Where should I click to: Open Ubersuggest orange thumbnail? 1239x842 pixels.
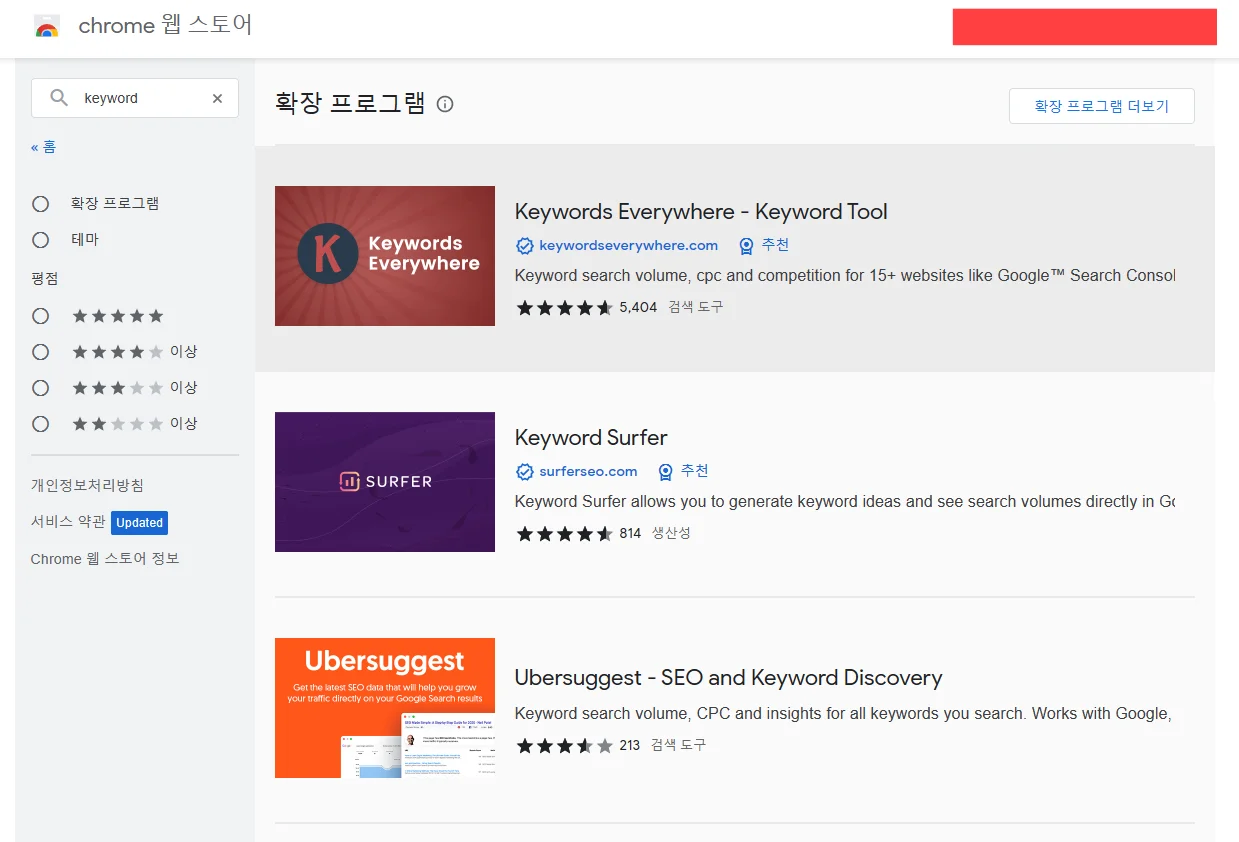click(385, 708)
